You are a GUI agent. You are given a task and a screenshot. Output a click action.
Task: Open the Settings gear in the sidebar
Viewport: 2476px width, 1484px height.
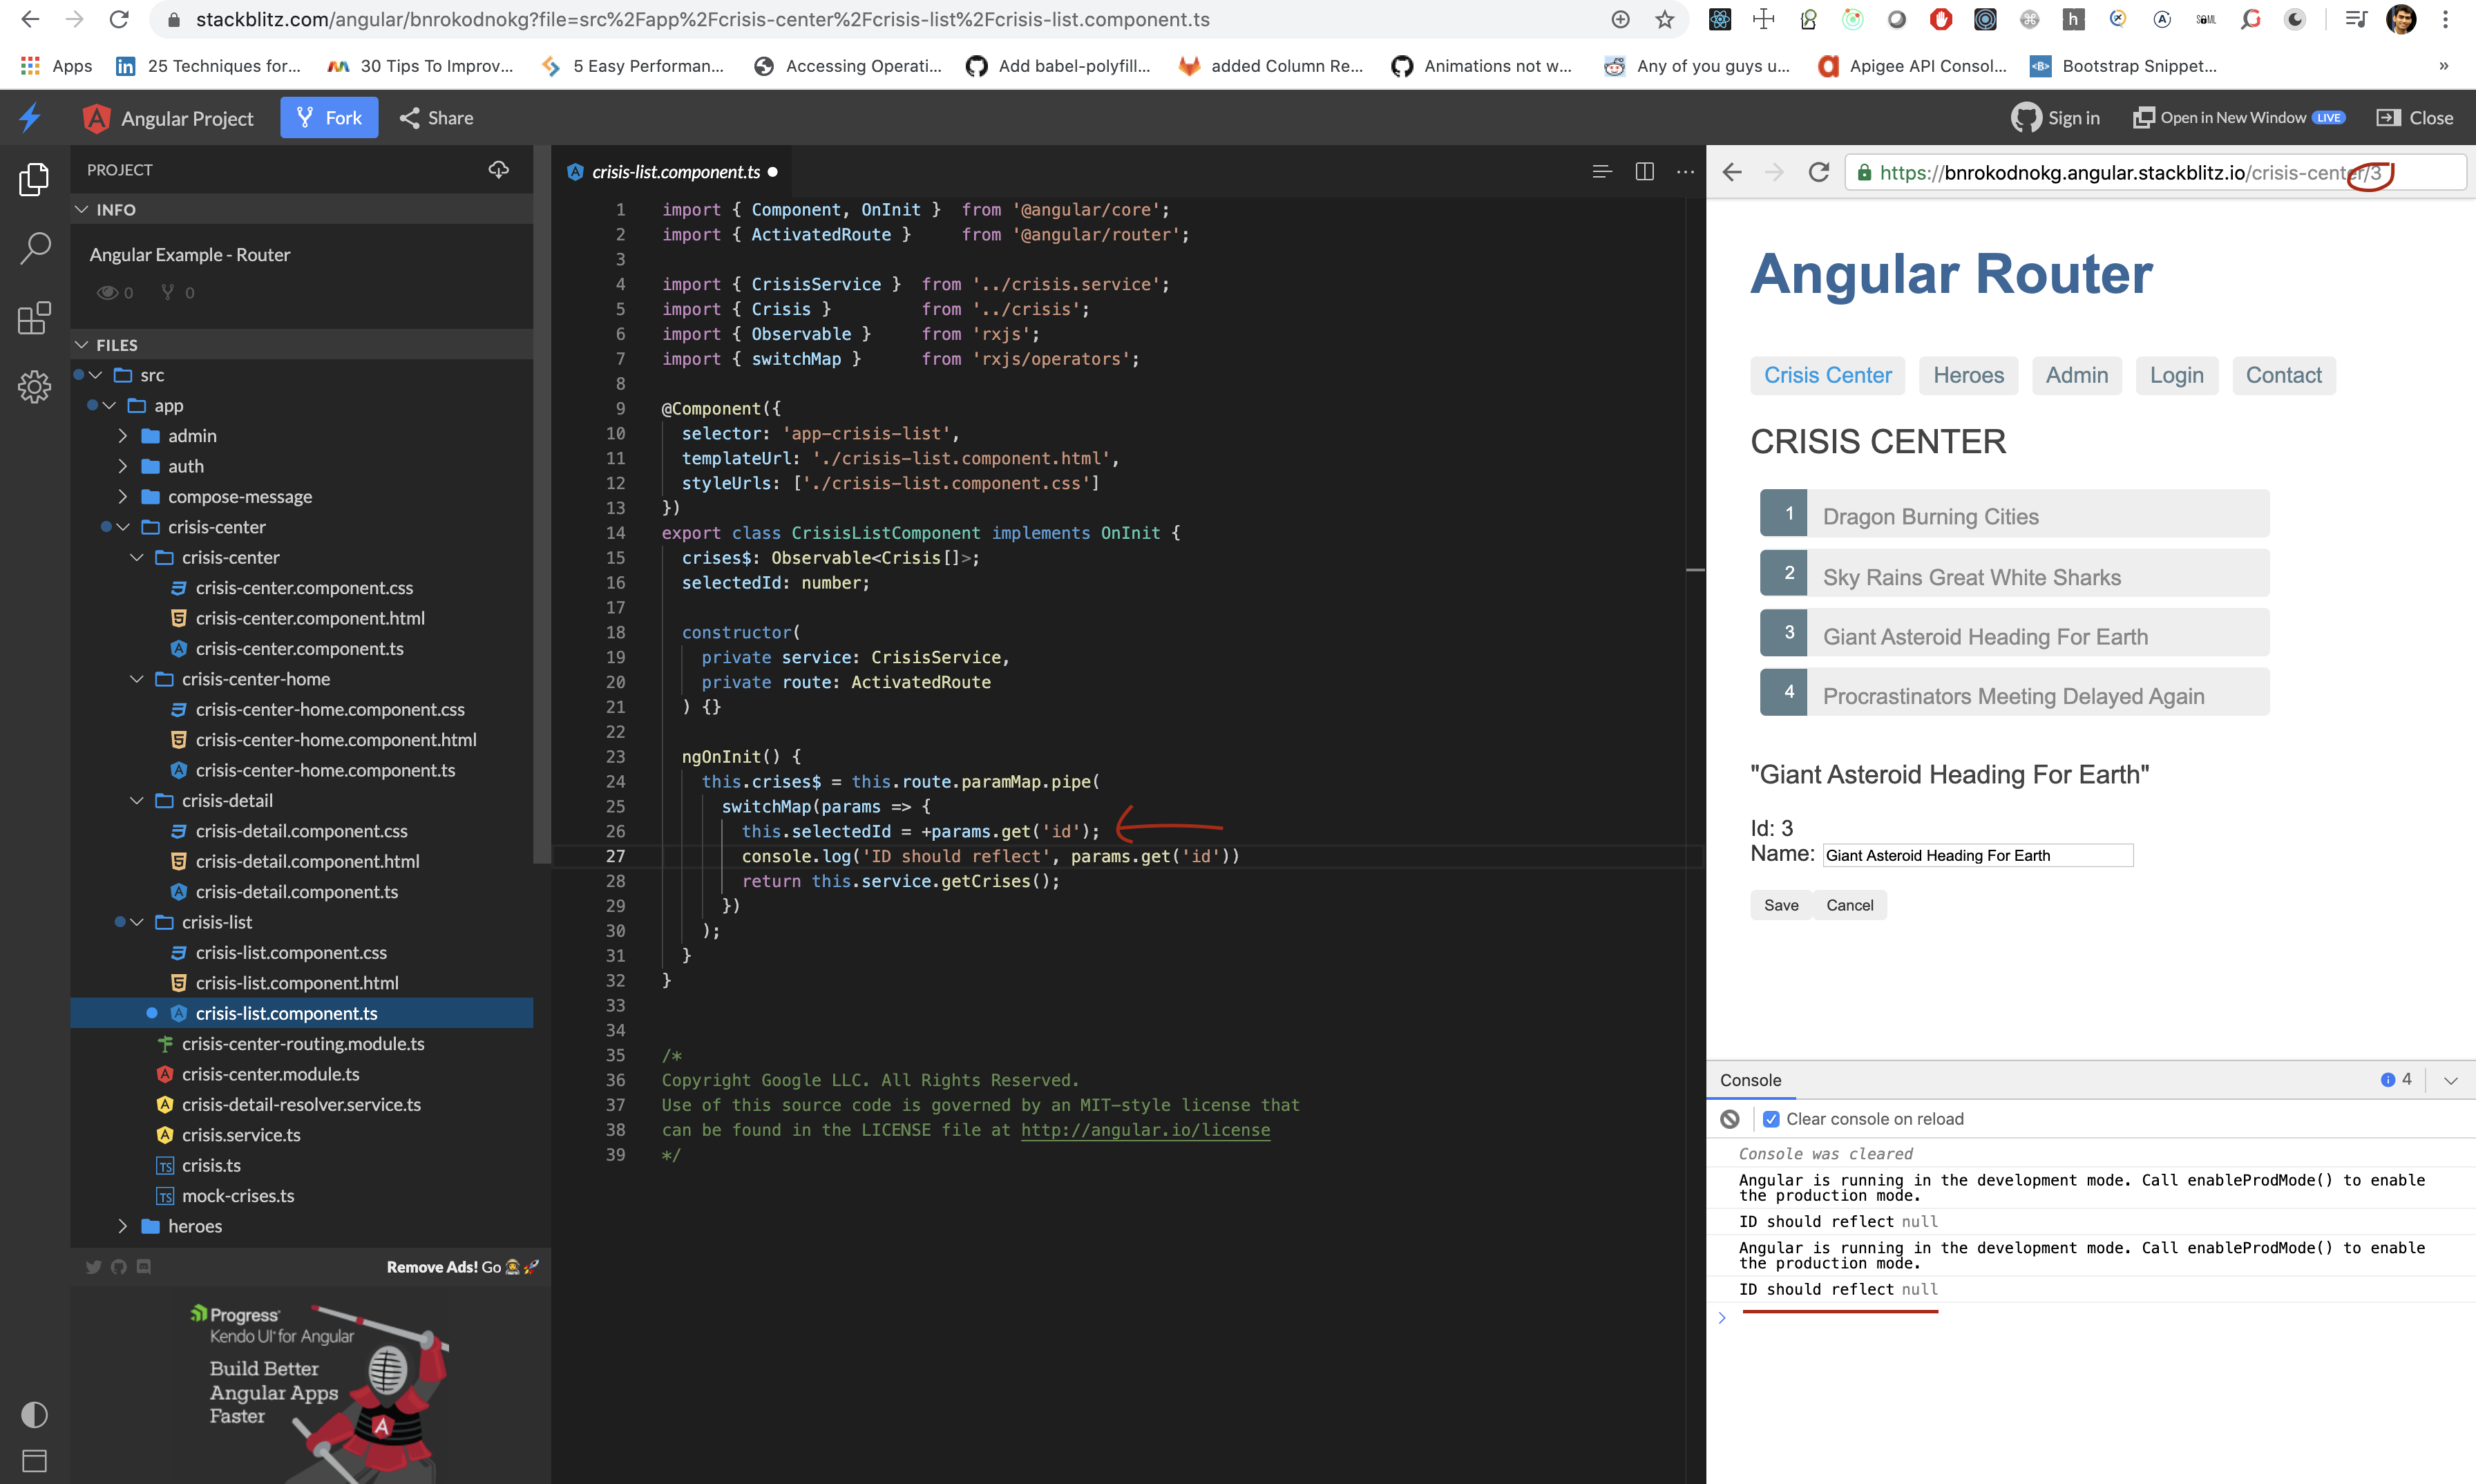[34, 387]
